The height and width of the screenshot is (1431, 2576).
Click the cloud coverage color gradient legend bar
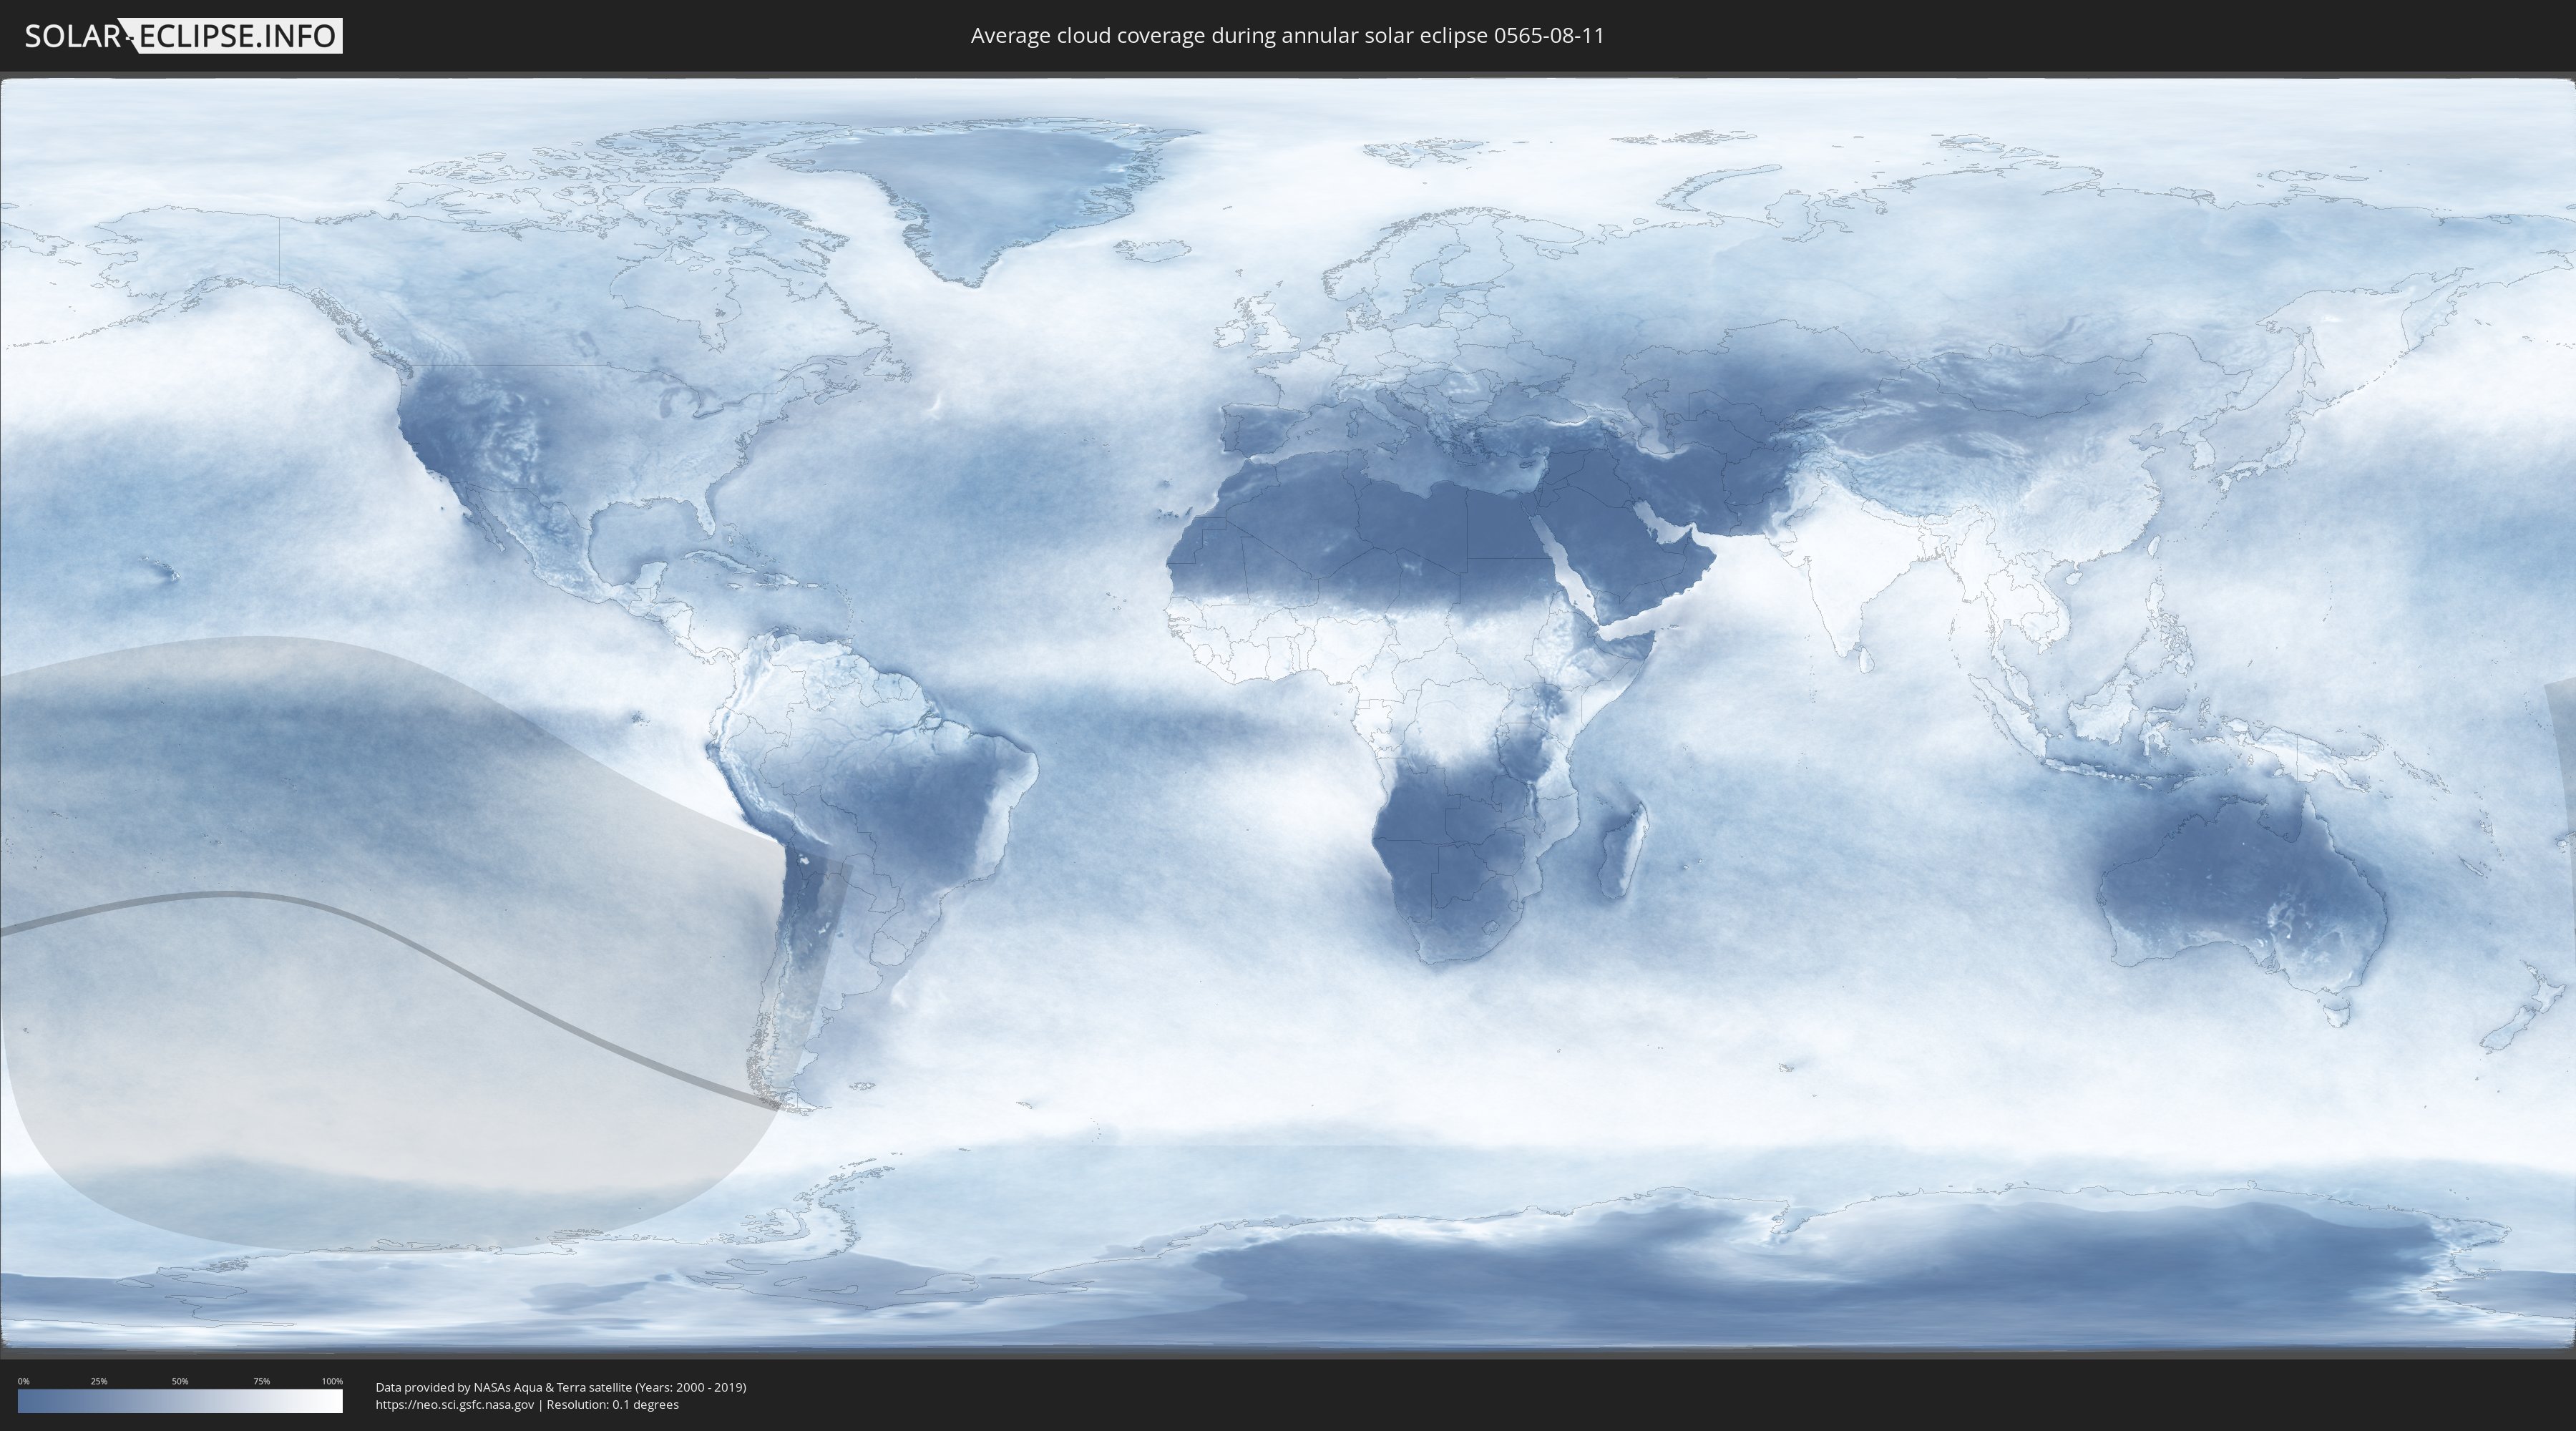tap(180, 1401)
